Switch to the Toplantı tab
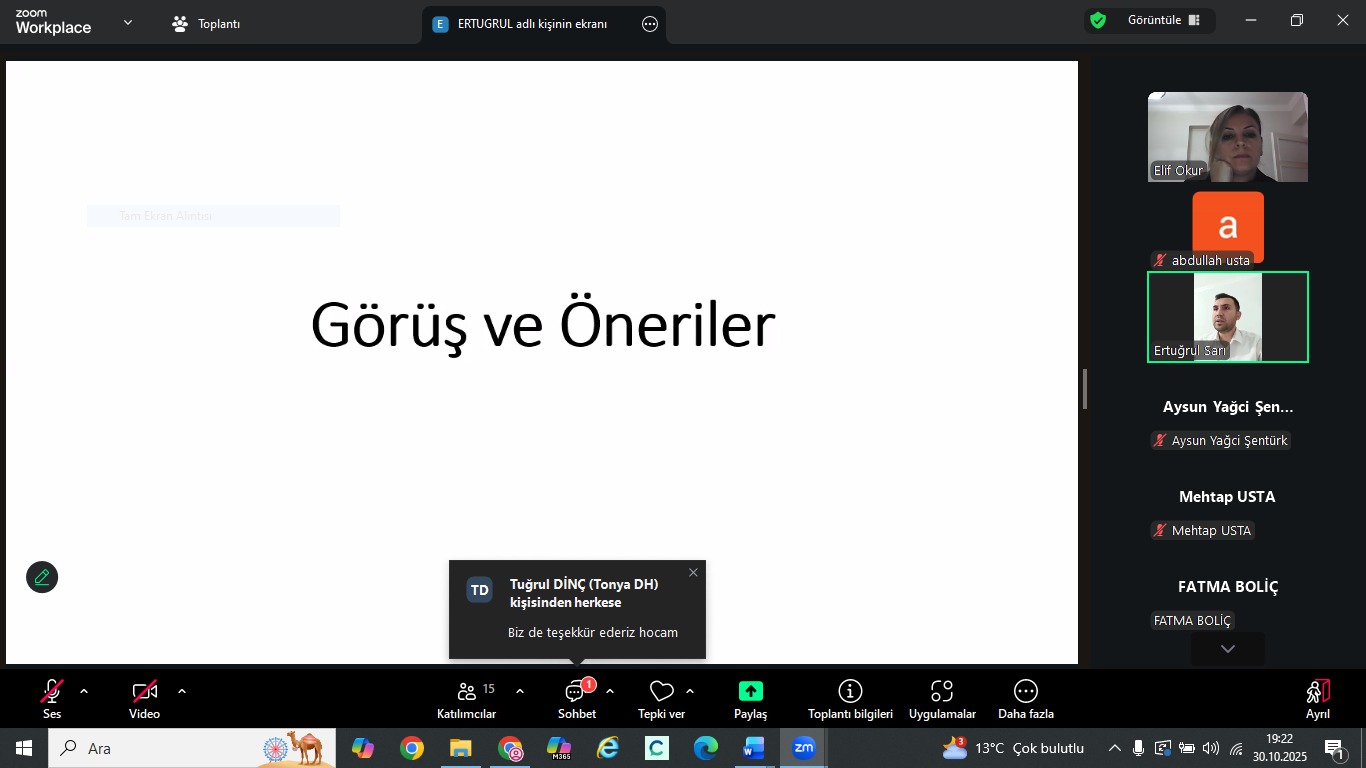 (206, 24)
